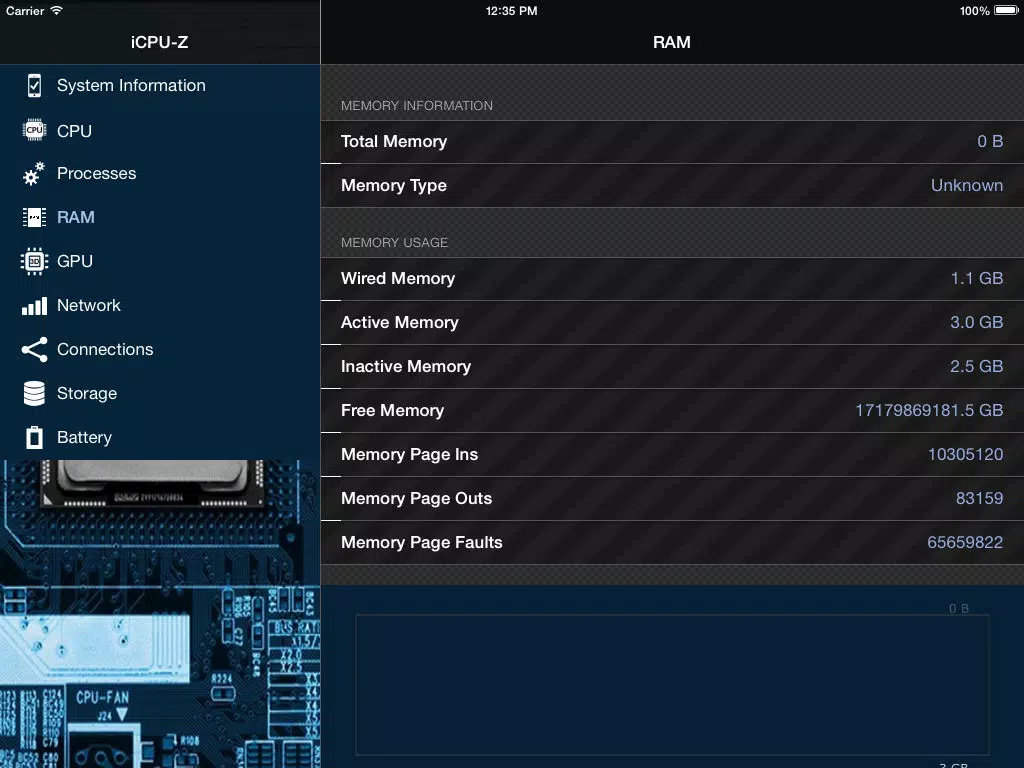Click the Unknown memory type value
Image resolution: width=1024 pixels, height=768 pixels.
pos(967,185)
